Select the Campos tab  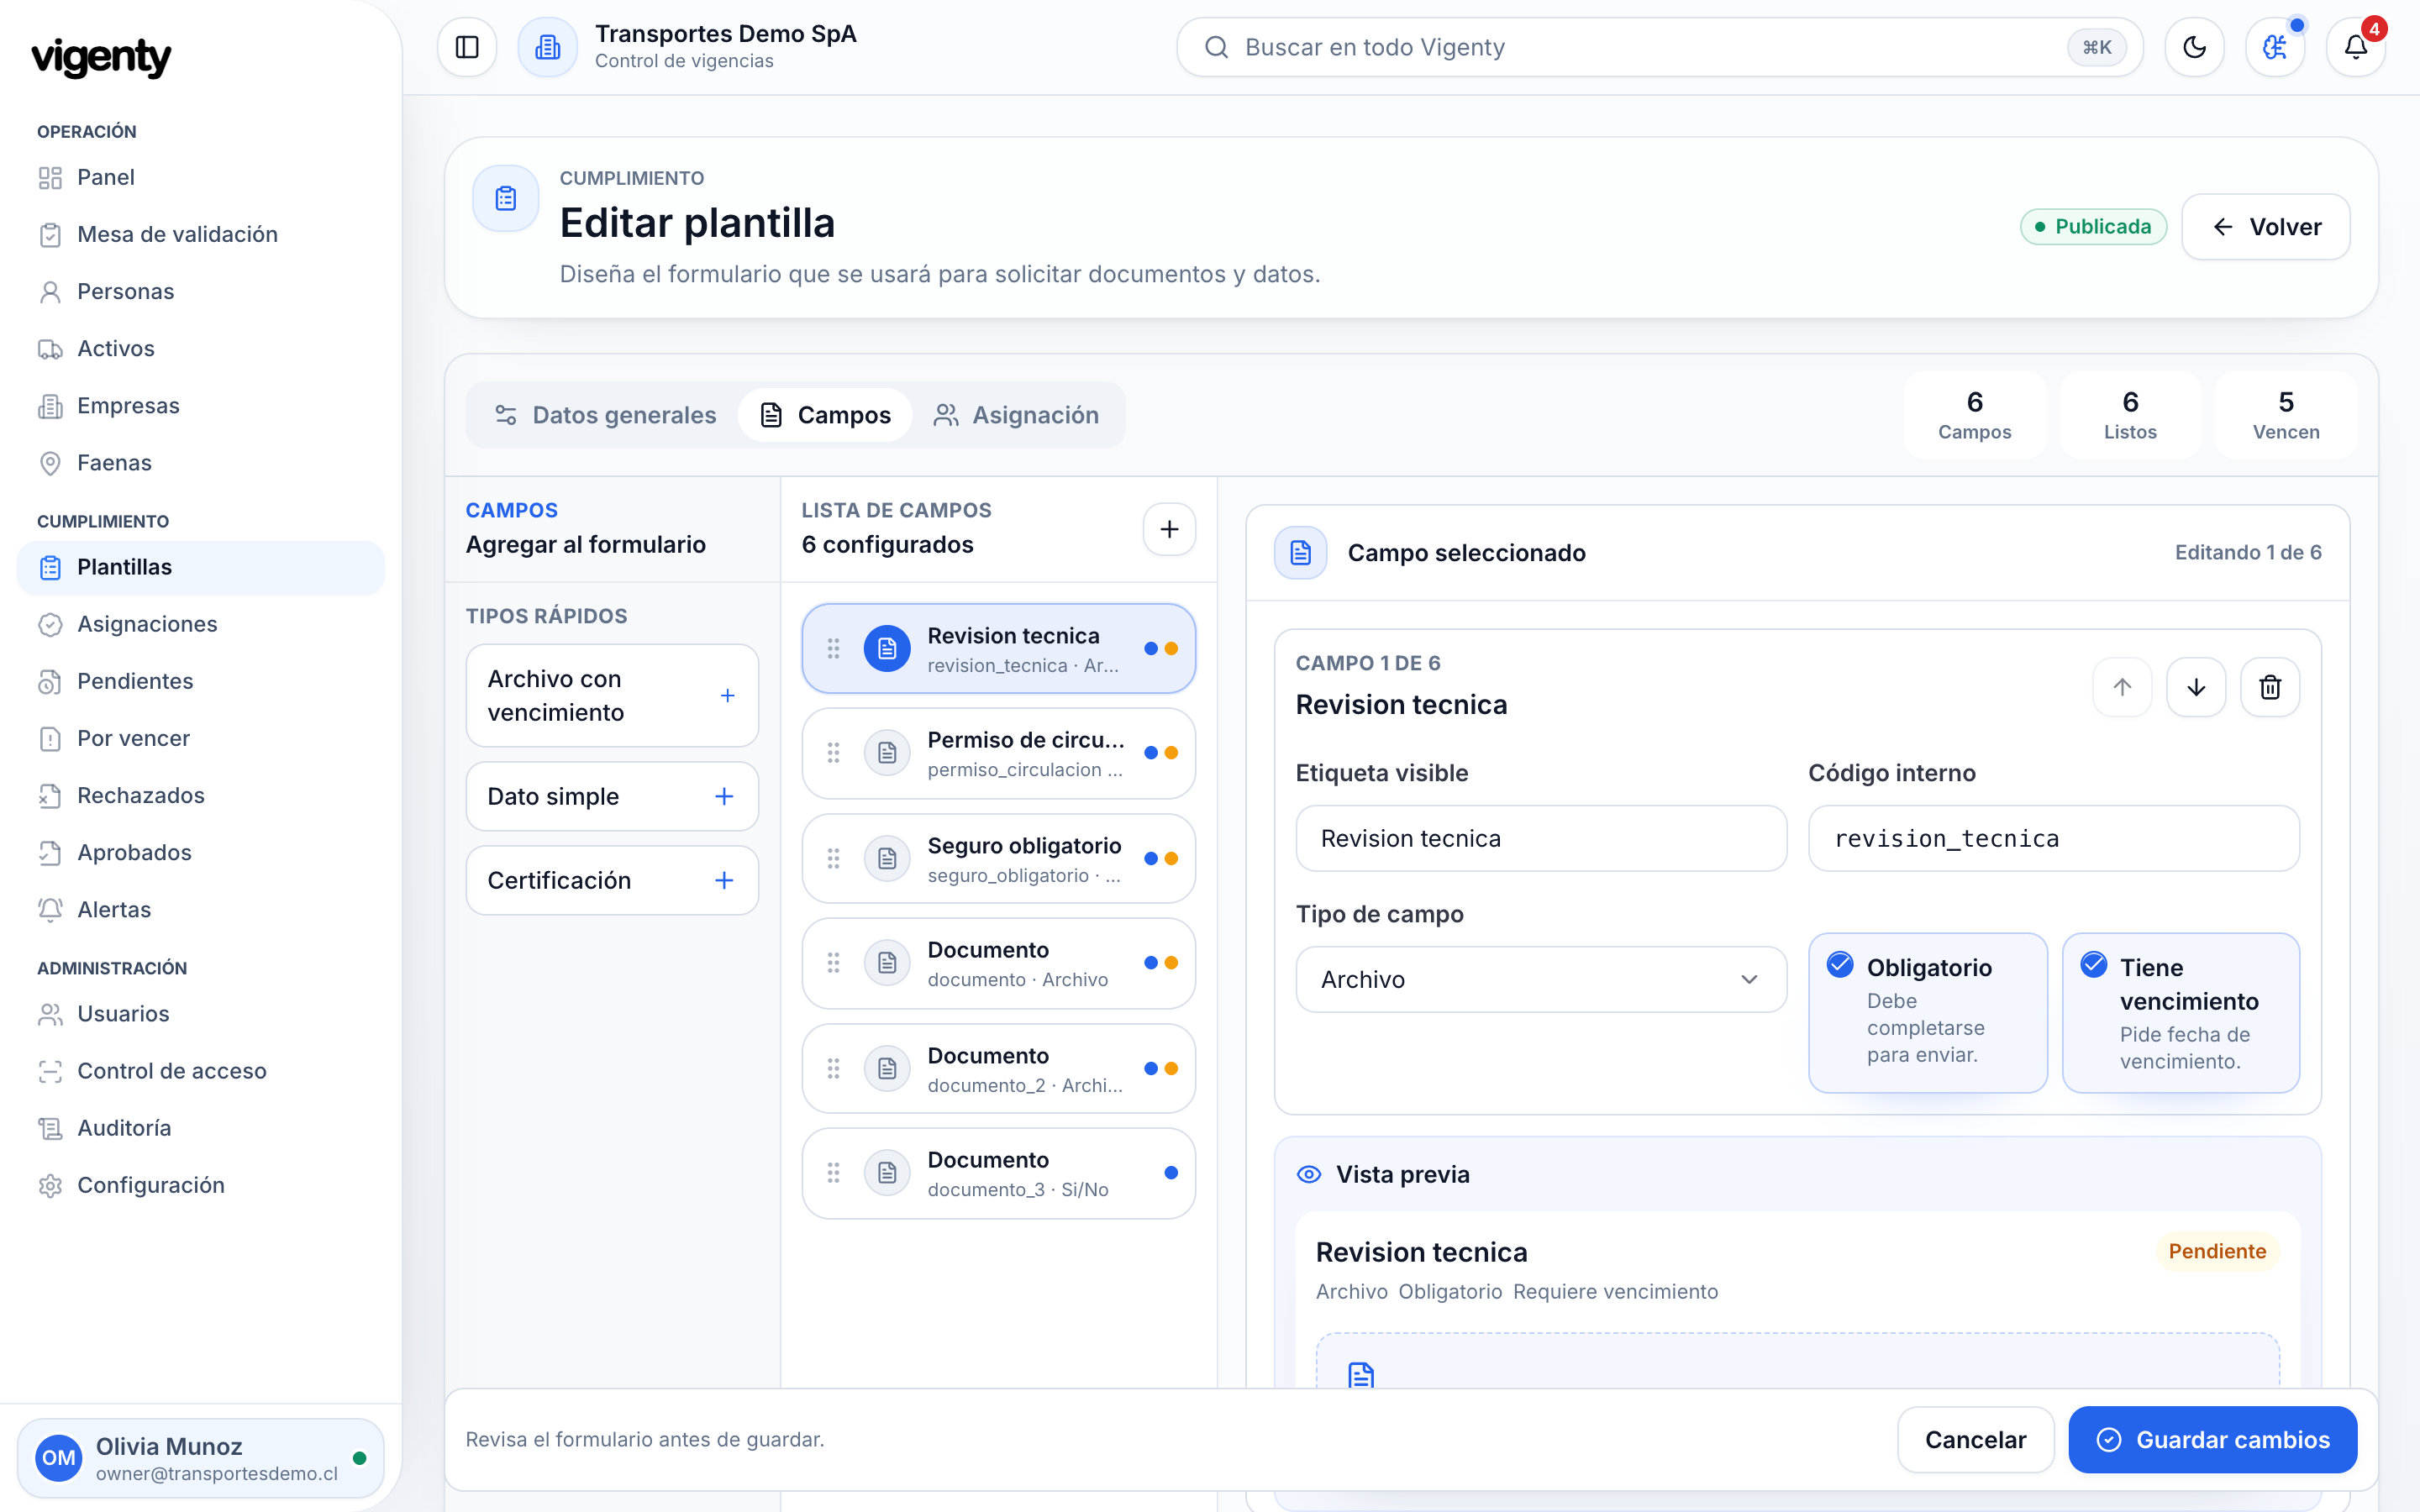tap(825, 415)
